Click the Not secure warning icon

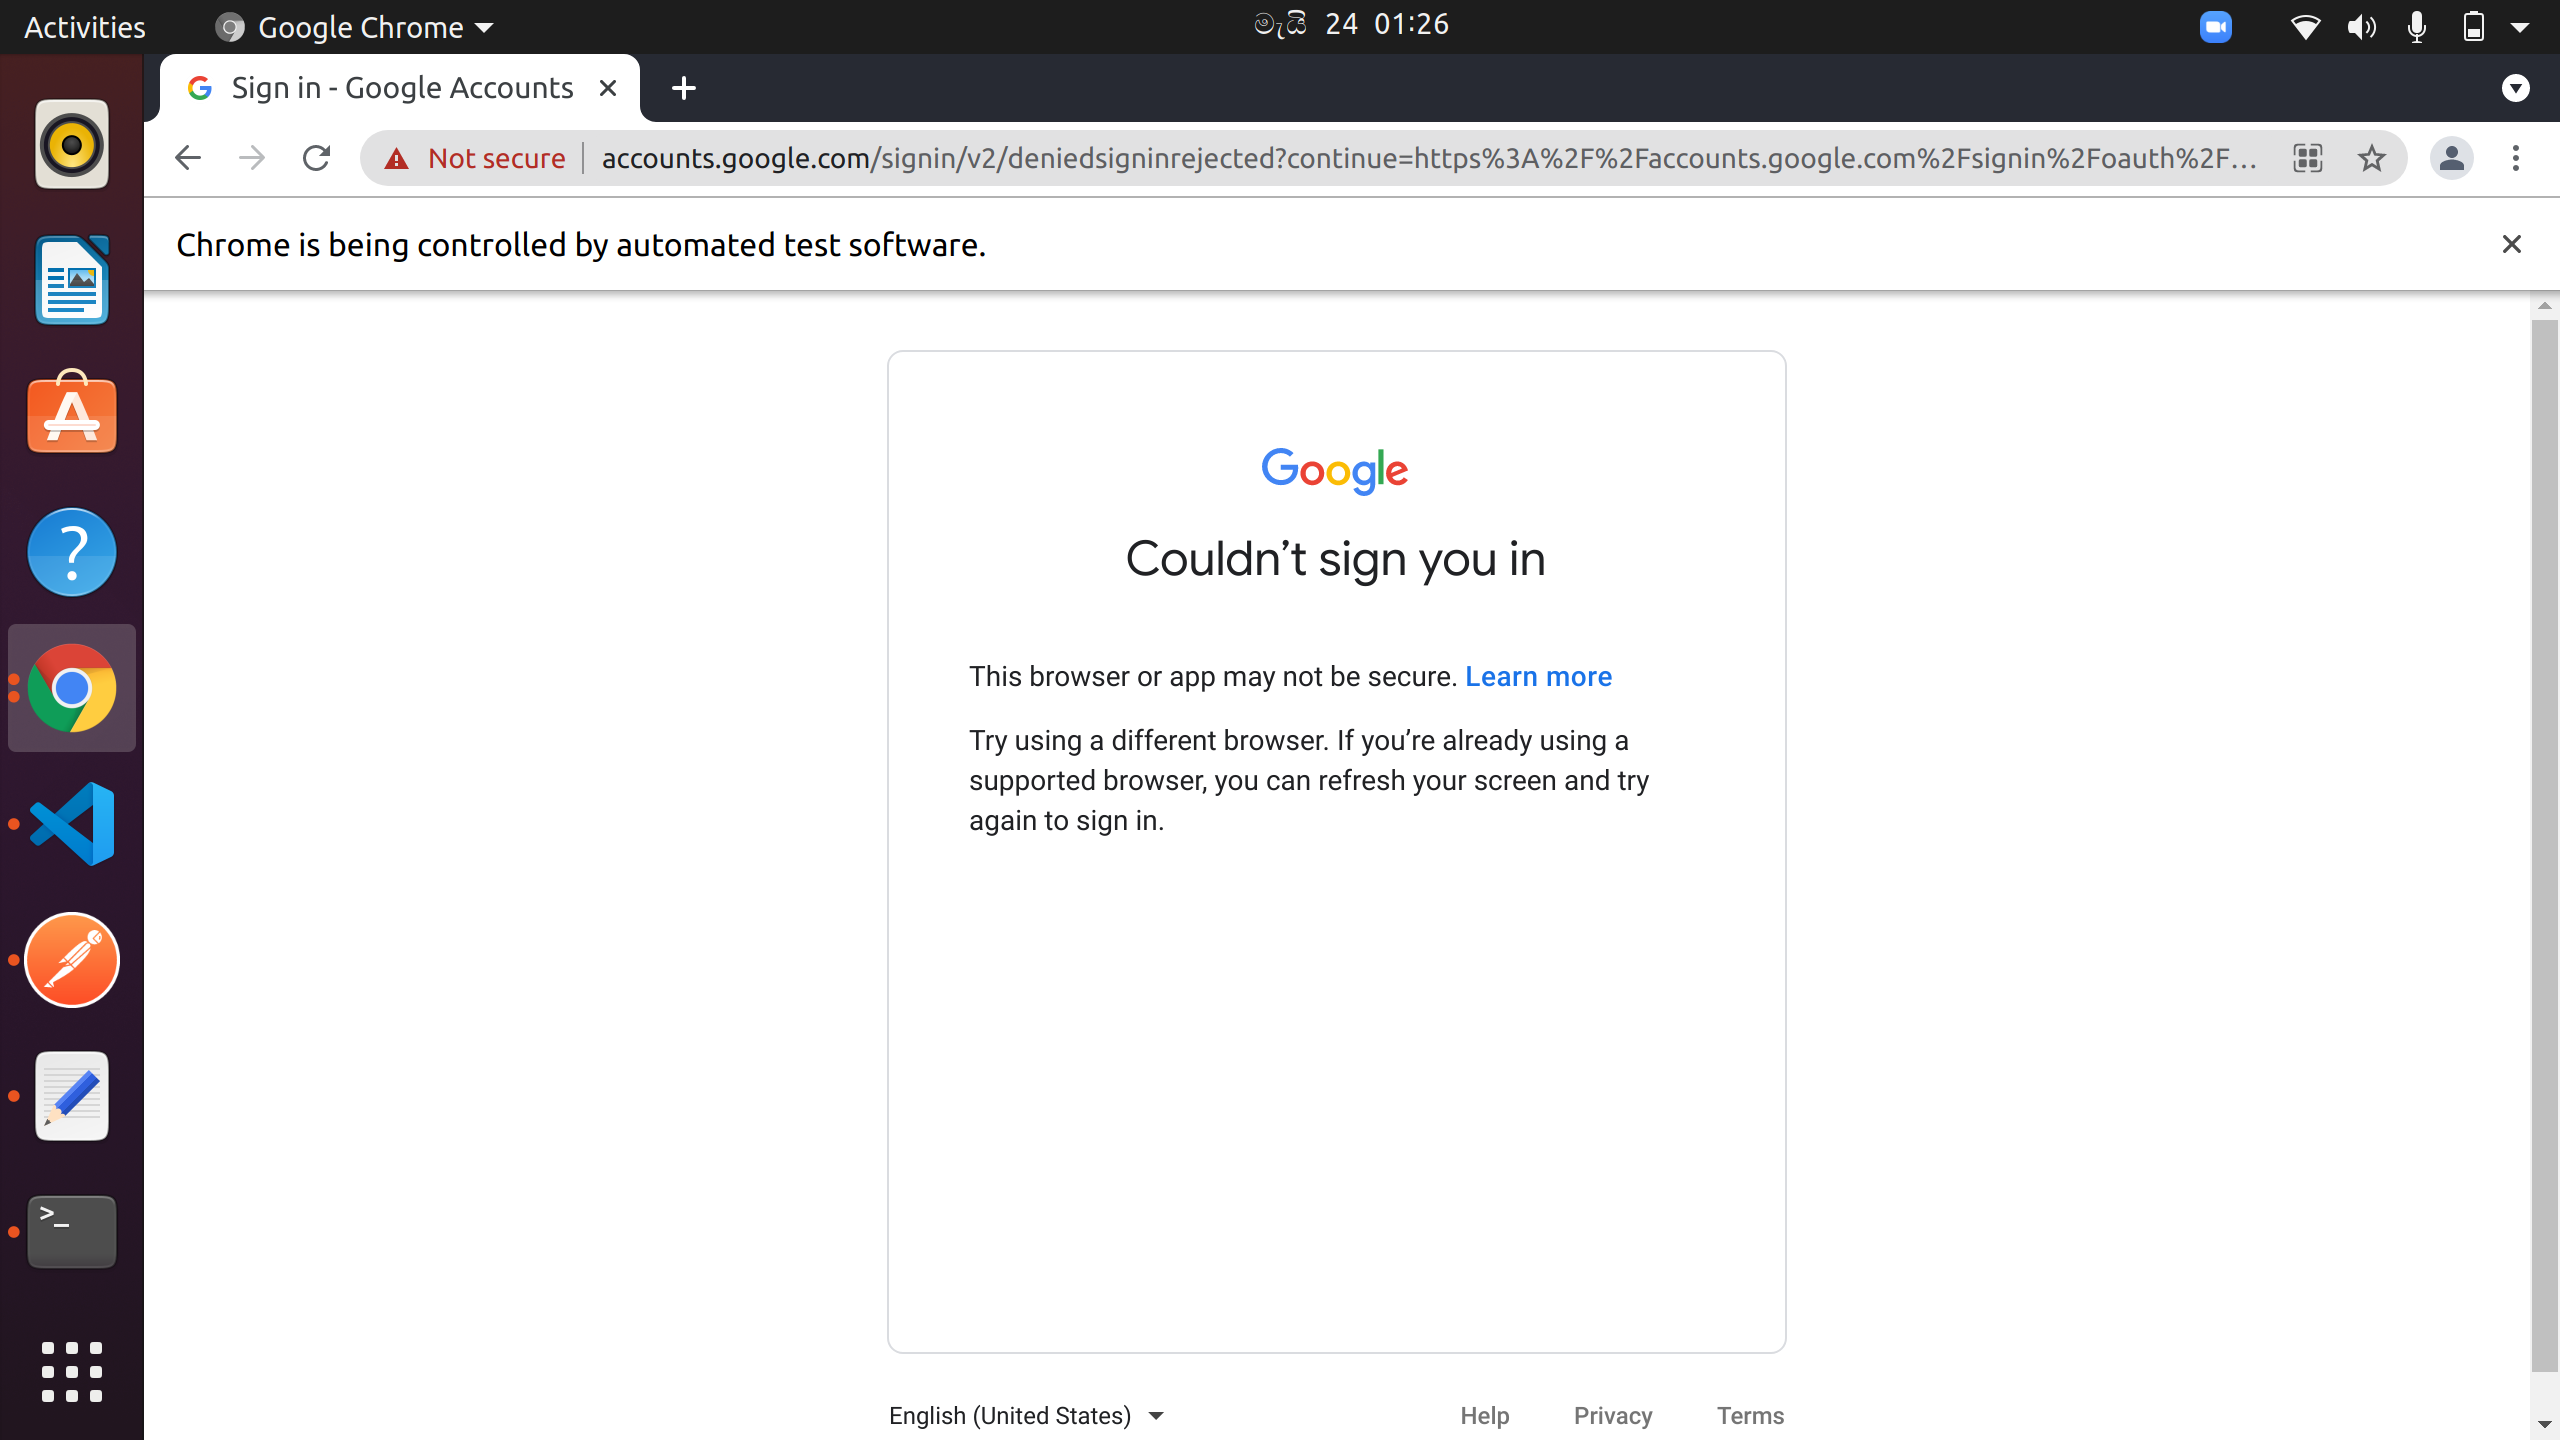click(x=397, y=158)
